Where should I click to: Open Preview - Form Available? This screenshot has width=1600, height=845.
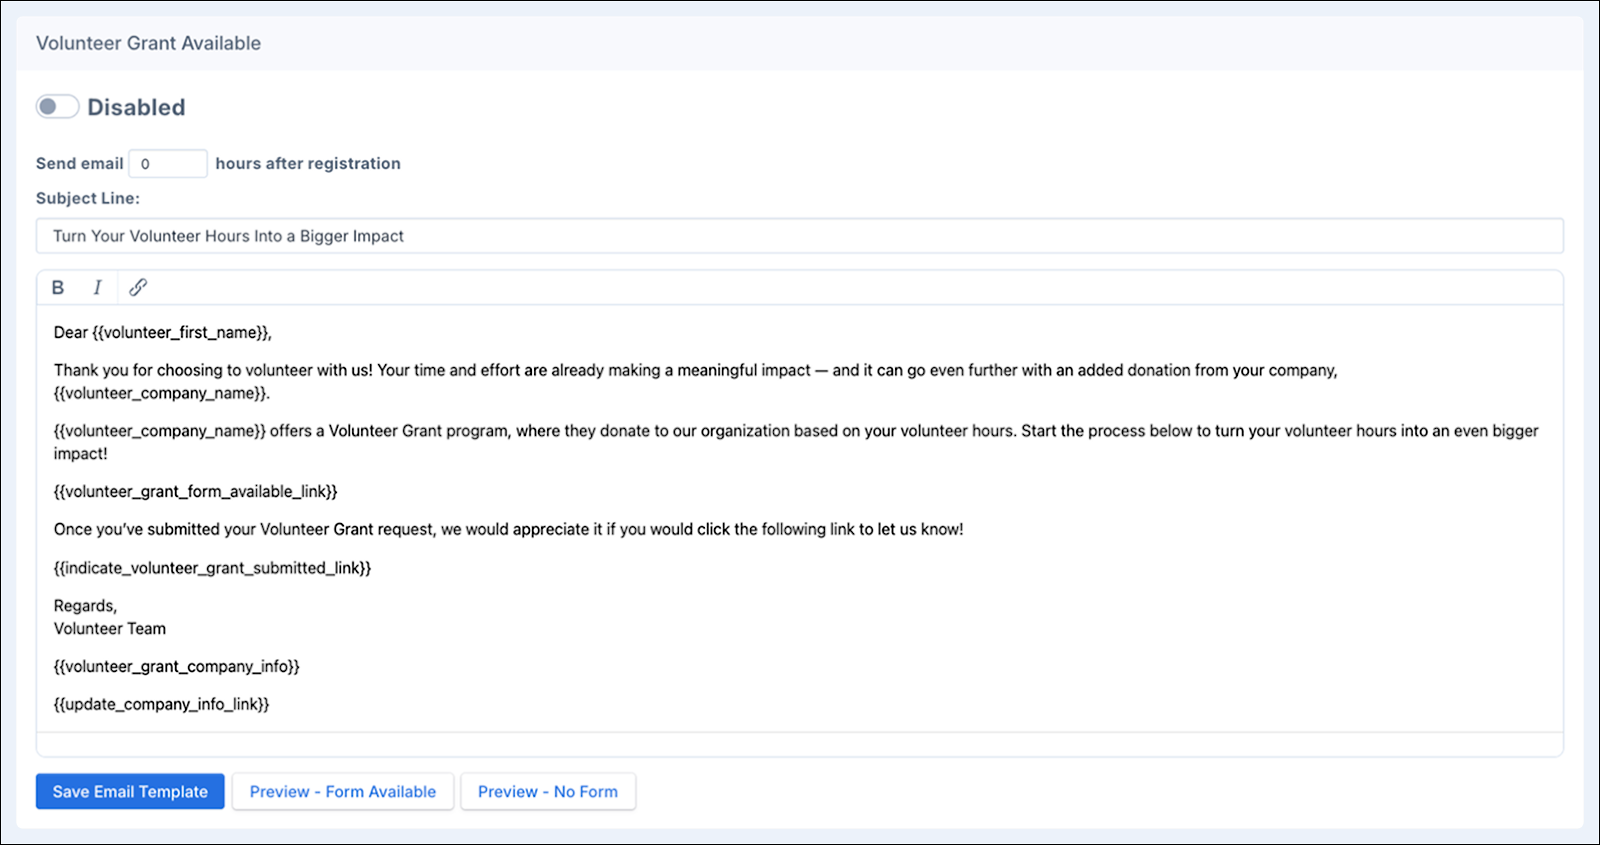(x=343, y=791)
